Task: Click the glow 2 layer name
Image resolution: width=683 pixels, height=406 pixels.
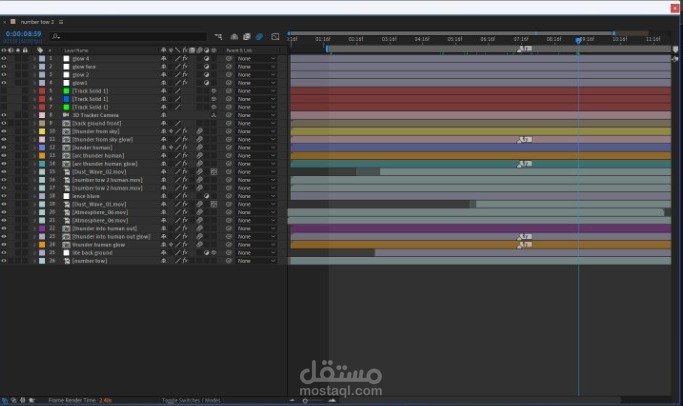Action: [x=81, y=75]
